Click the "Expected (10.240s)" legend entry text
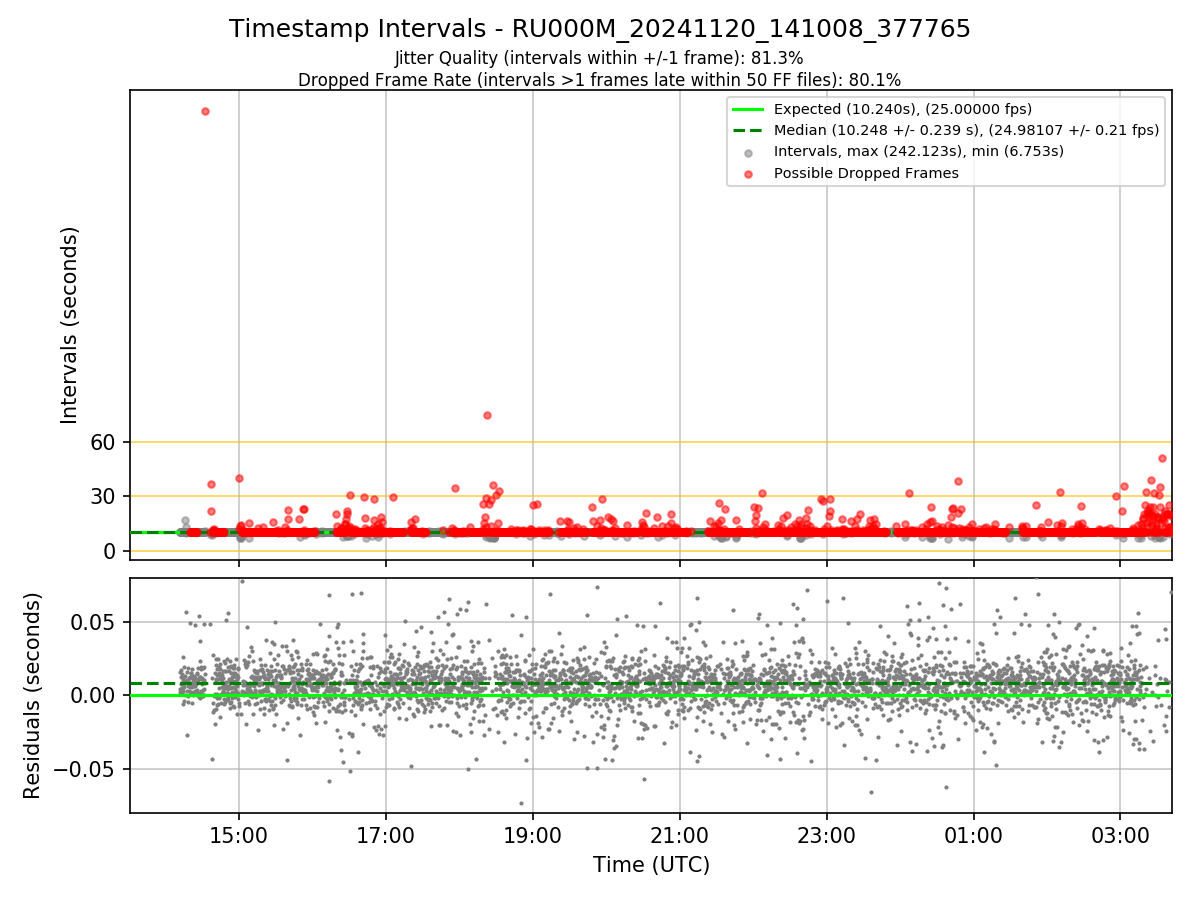The height and width of the screenshot is (900, 1200). pos(903,109)
